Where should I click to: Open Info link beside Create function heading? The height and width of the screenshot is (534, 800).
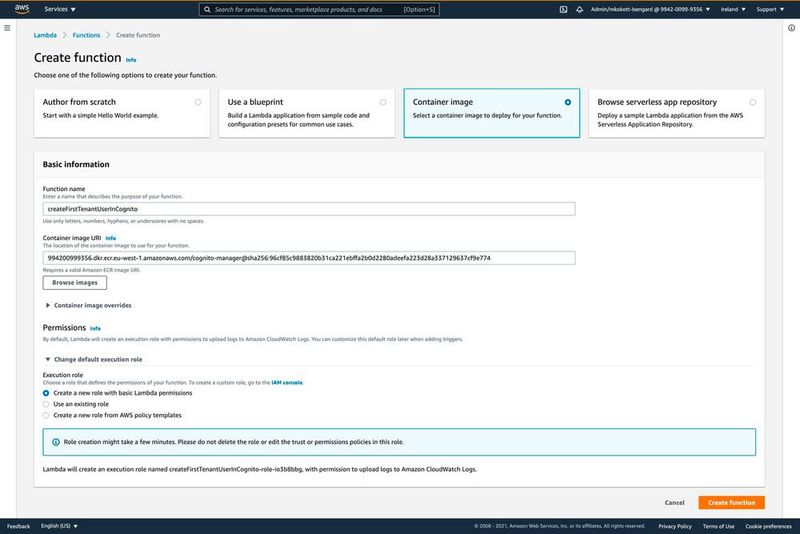[131, 60]
